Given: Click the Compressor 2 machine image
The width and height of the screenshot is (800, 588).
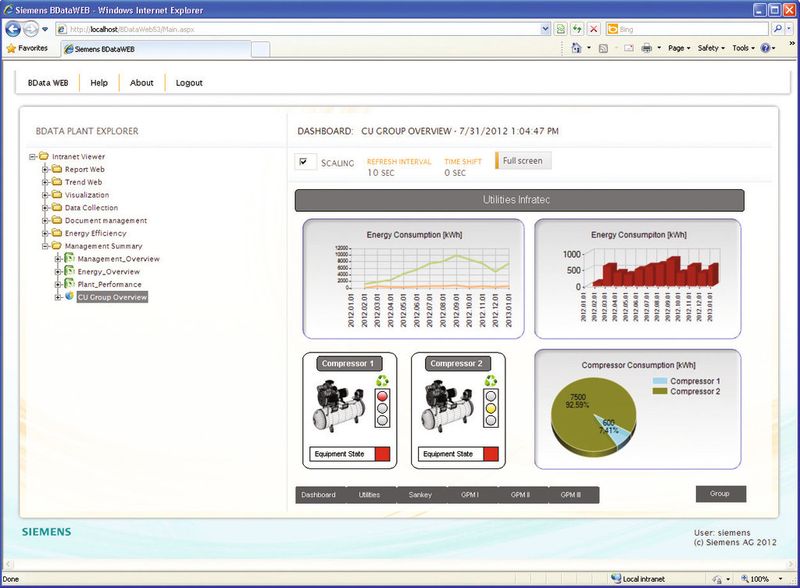Looking at the screenshot, I should 448,406.
